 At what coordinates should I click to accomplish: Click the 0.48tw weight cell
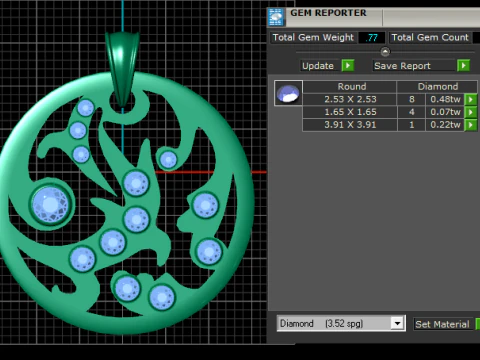(x=445, y=99)
